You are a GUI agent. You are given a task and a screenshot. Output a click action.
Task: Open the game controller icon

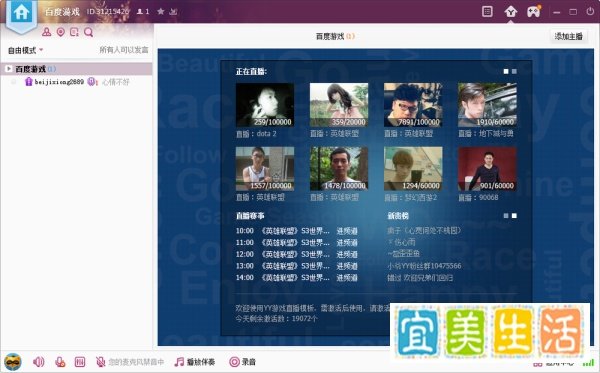pyautogui.click(x=534, y=11)
